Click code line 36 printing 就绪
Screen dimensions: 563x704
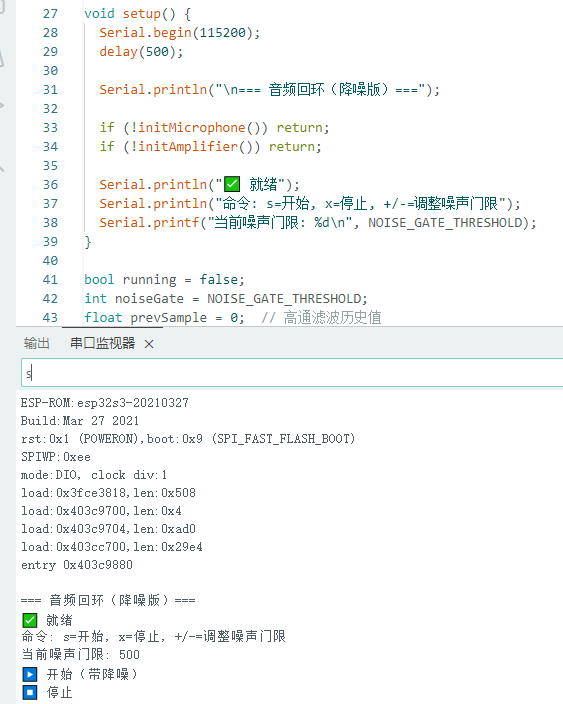tap(199, 185)
